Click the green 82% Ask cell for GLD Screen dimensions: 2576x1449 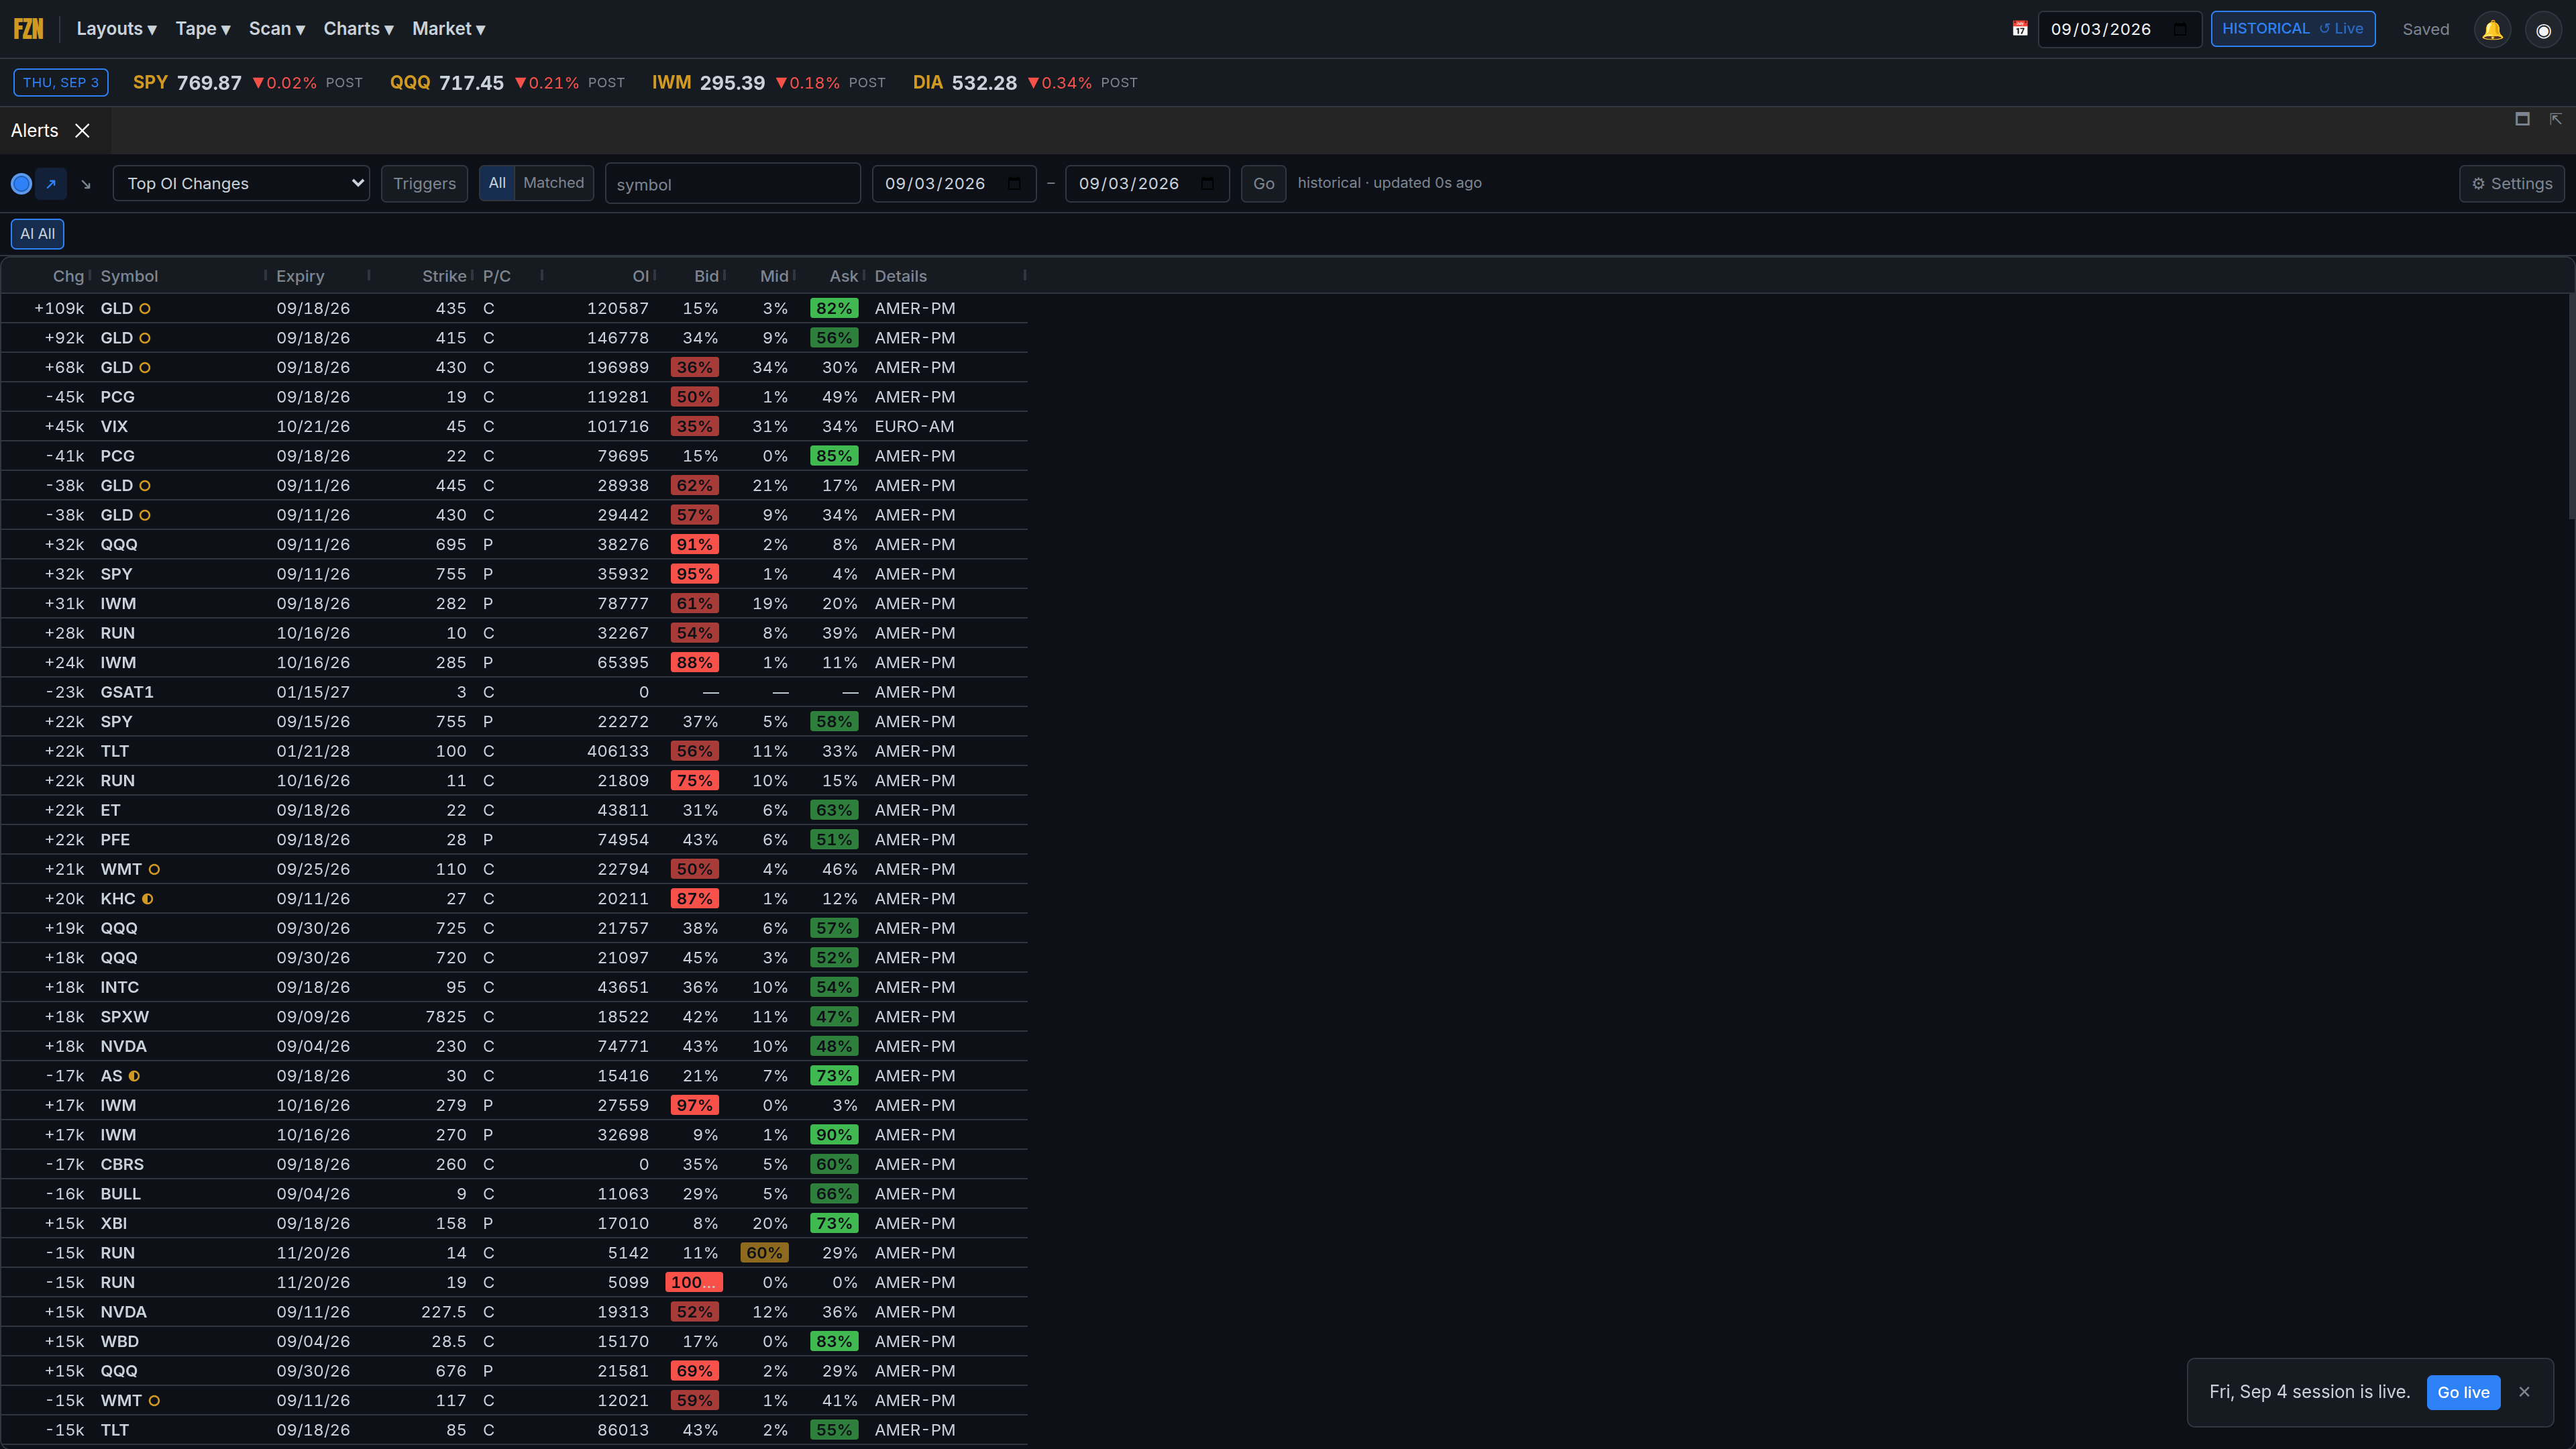(x=834, y=309)
